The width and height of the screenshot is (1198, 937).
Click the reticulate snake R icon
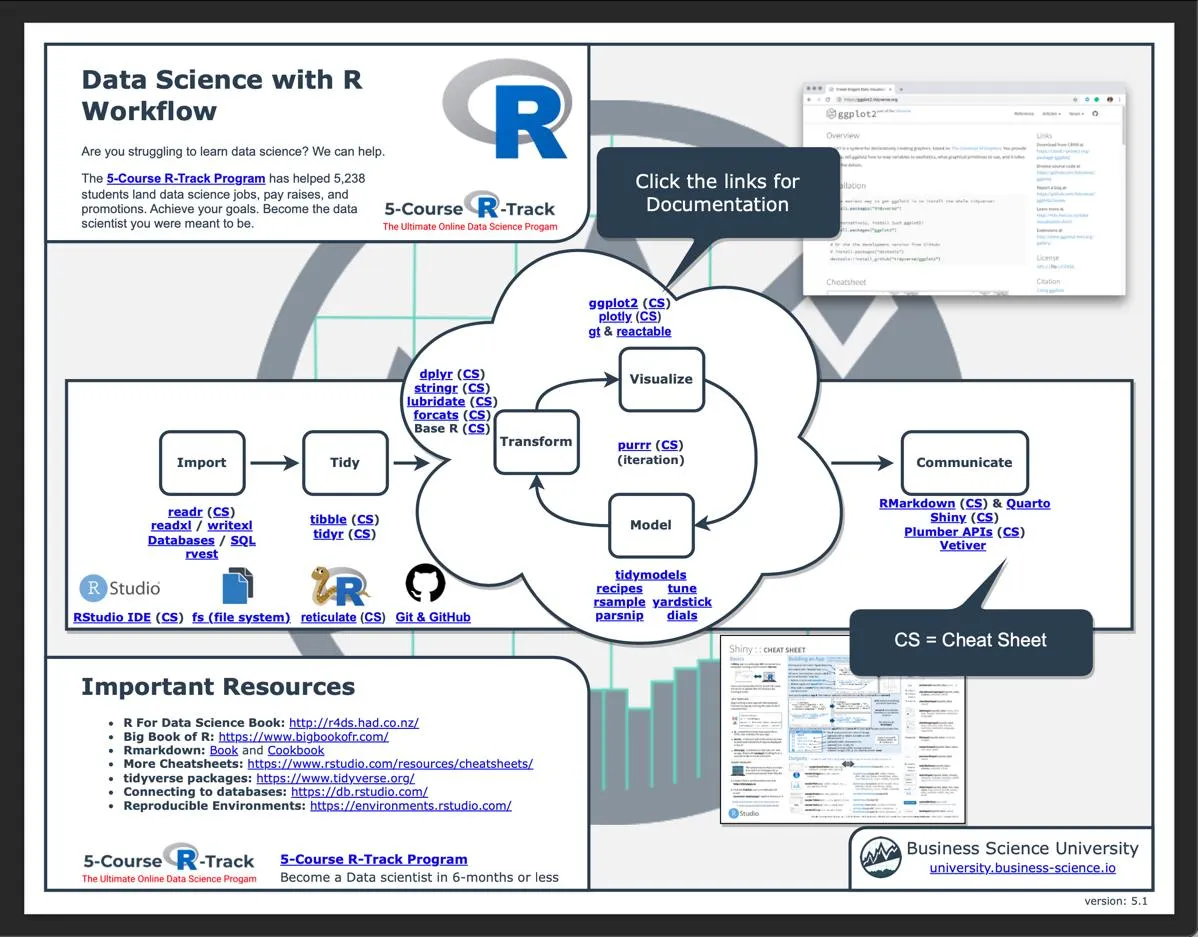click(x=340, y=586)
